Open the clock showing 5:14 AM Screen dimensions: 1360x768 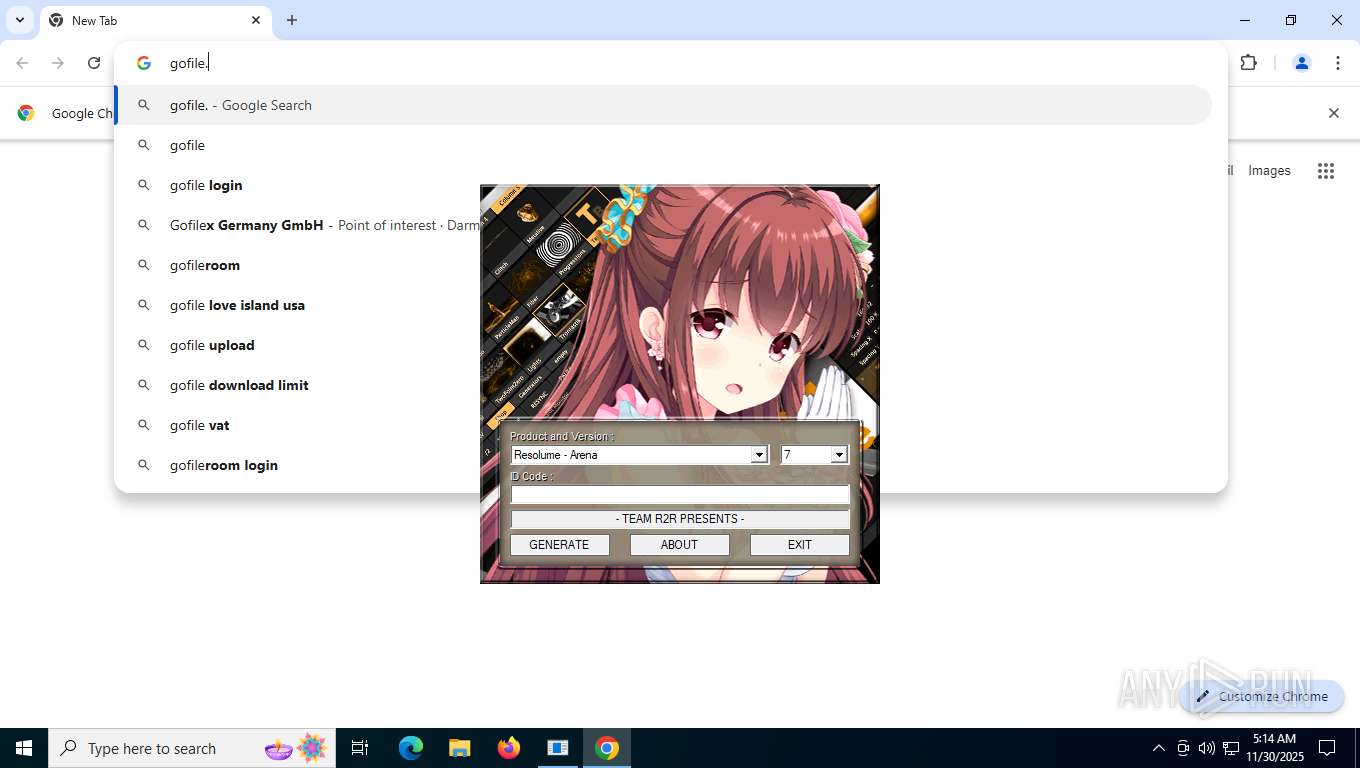coord(1274,748)
